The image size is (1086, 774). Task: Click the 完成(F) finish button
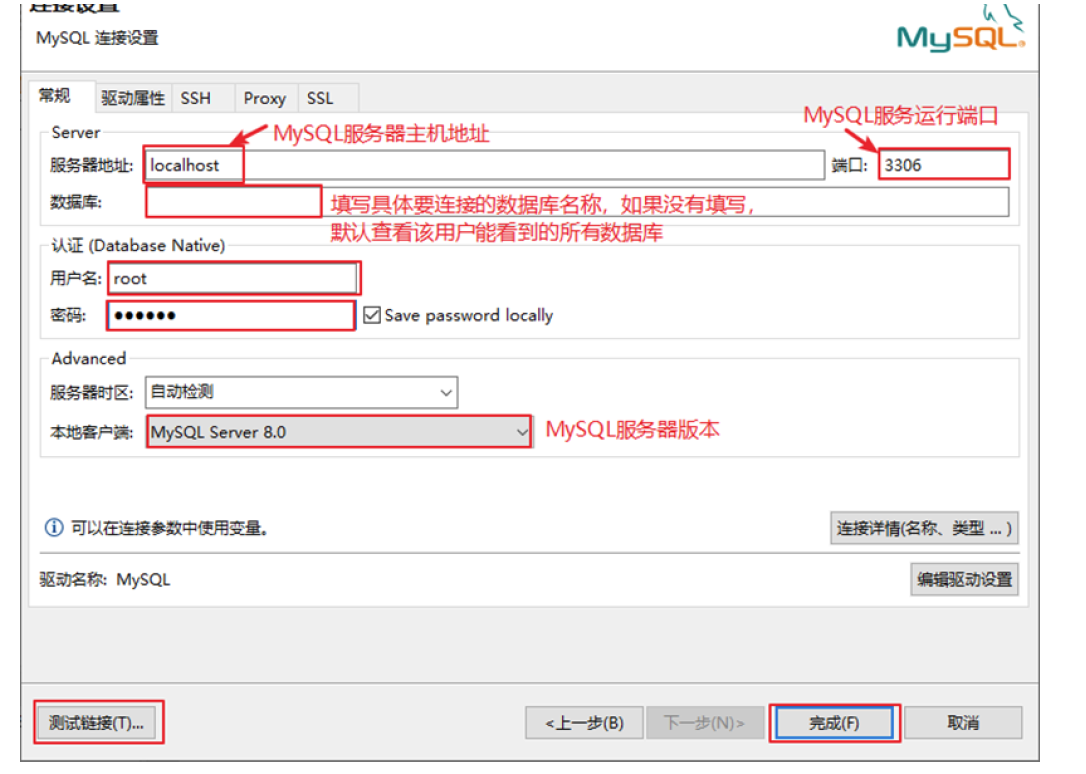834,723
